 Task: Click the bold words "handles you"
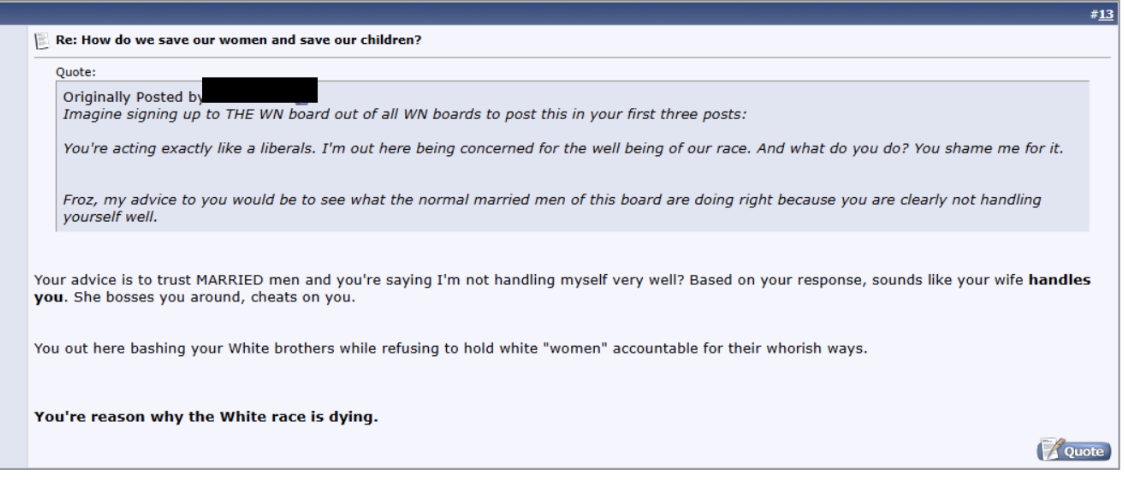pyautogui.click(x=1058, y=280)
